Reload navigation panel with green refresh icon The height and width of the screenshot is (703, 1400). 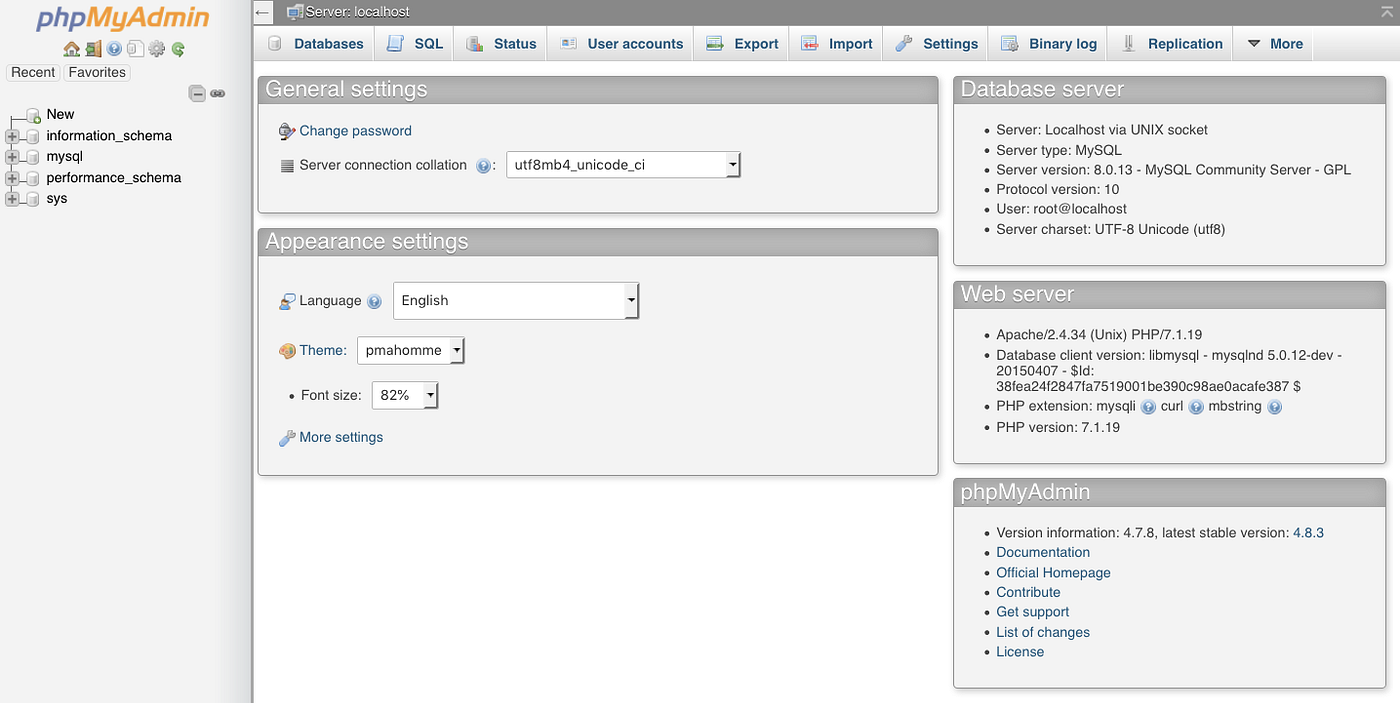178,49
